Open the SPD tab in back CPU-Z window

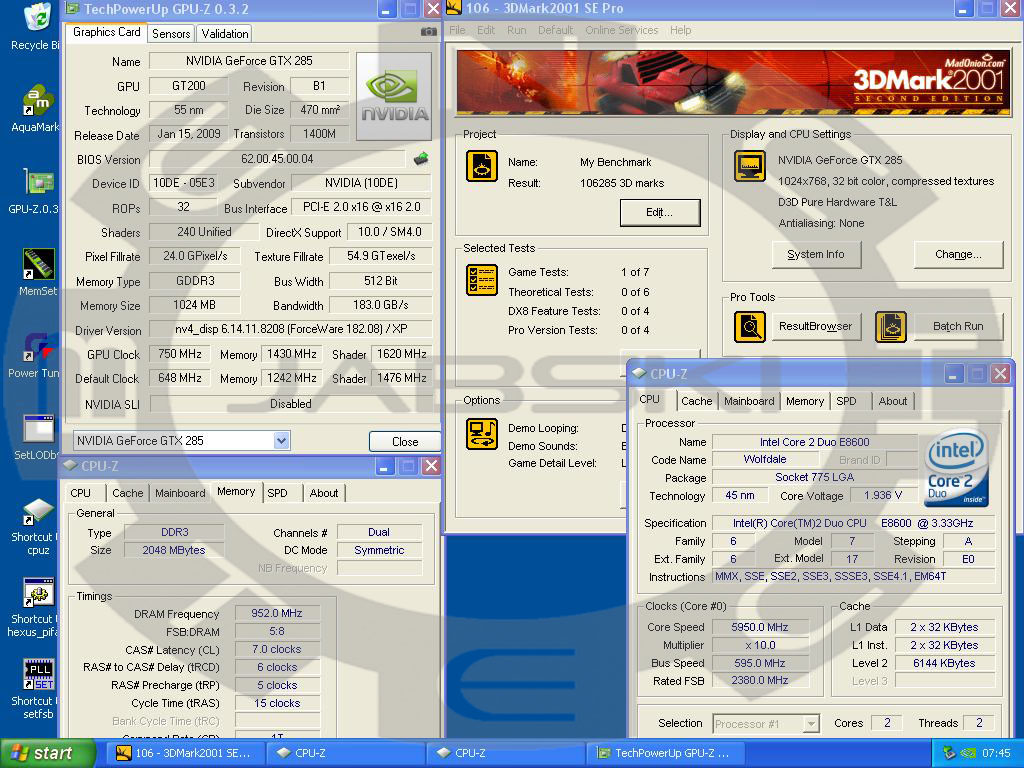tap(278, 493)
